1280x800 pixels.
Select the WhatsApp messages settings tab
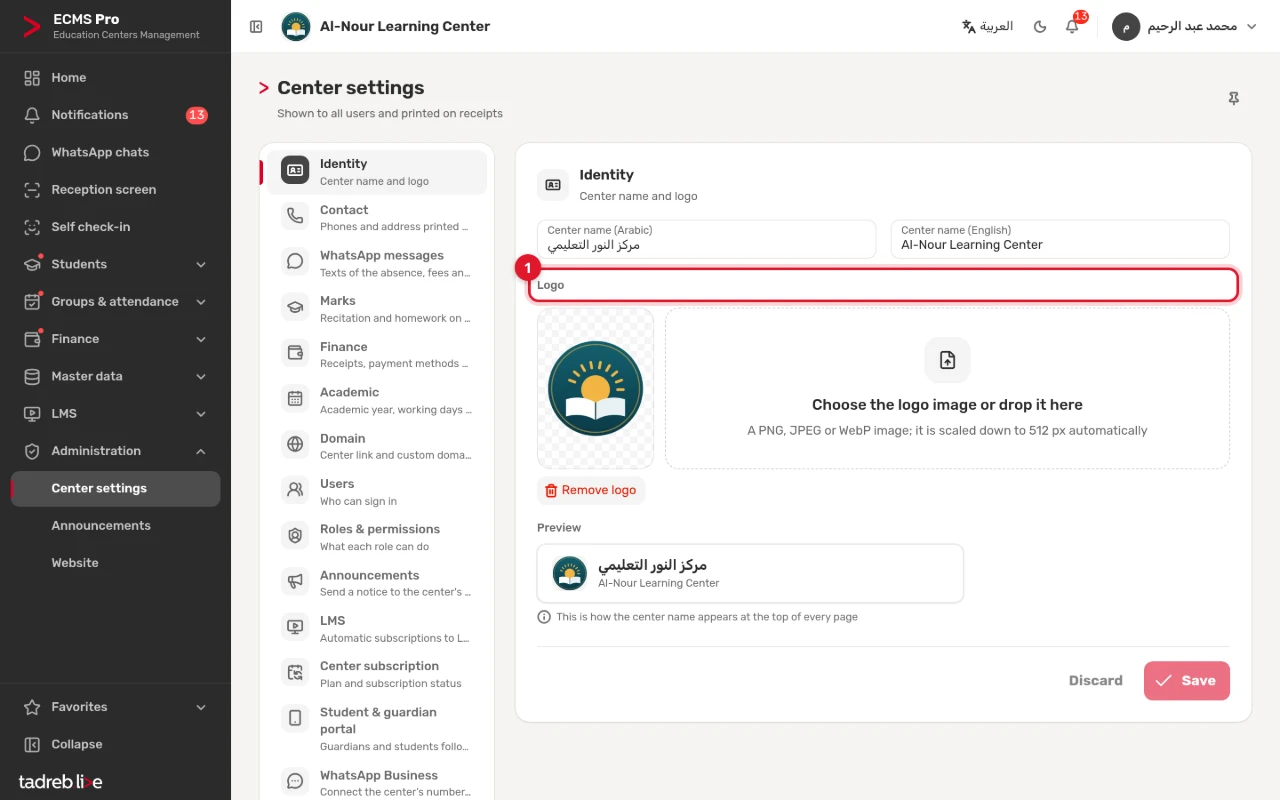coord(377,263)
